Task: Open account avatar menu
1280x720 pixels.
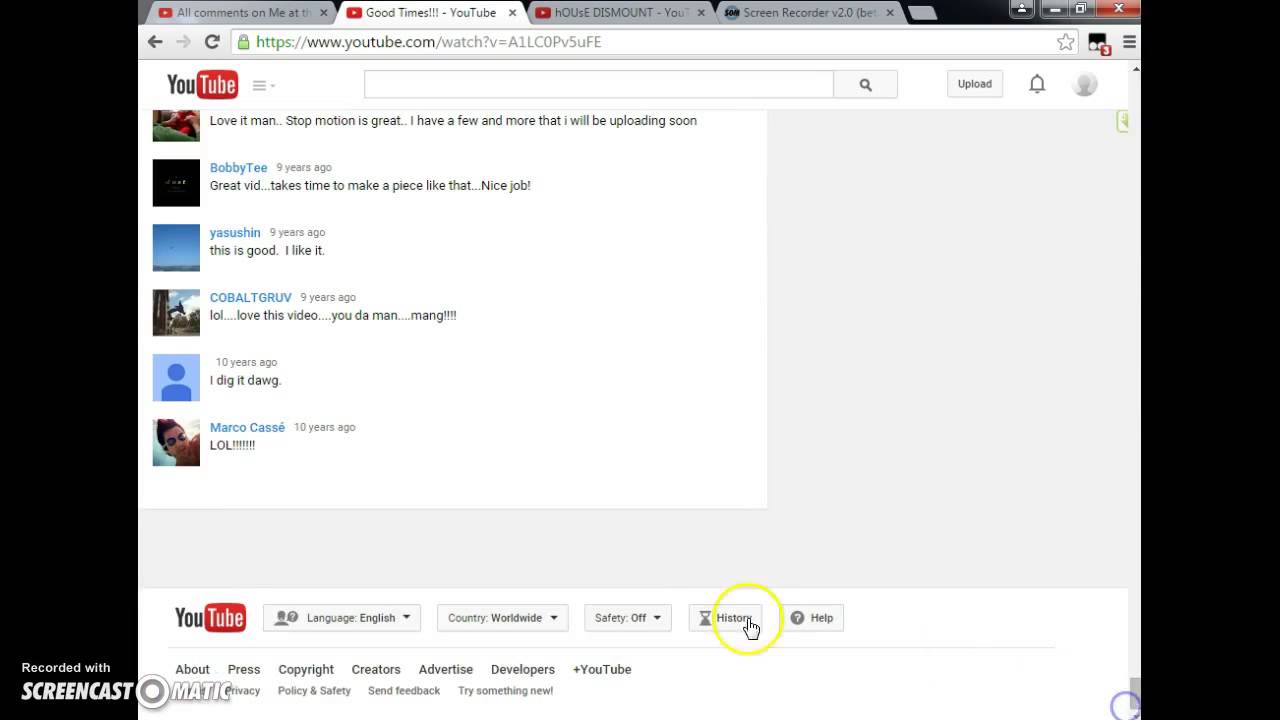Action: coord(1085,84)
